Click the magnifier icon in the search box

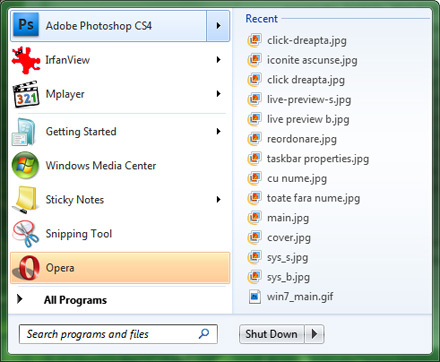click(x=204, y=333)
